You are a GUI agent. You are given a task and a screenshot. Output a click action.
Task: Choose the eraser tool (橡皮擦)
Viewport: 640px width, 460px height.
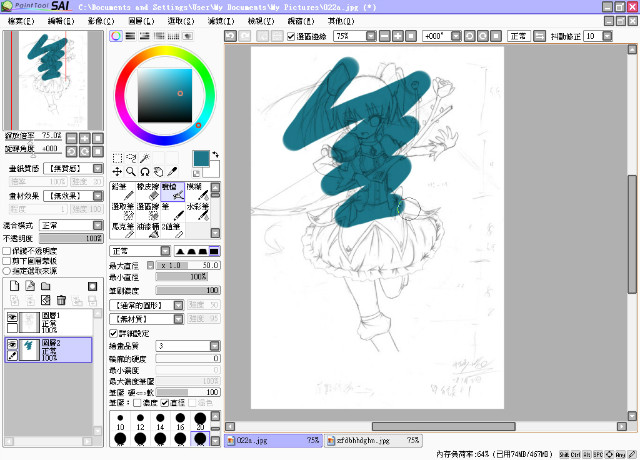148,191
